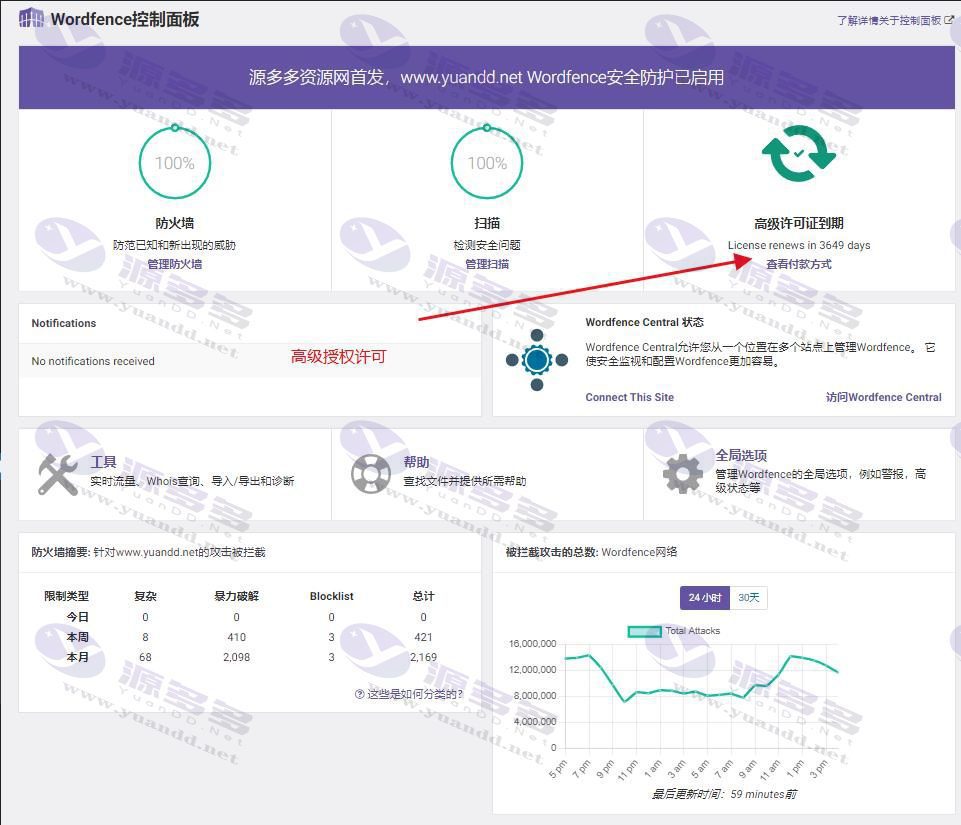Viewport: 961px width, 825px height.
Task: Click the 被拦截攻击的总数 panel heading
Action: [x=591, y=552]
